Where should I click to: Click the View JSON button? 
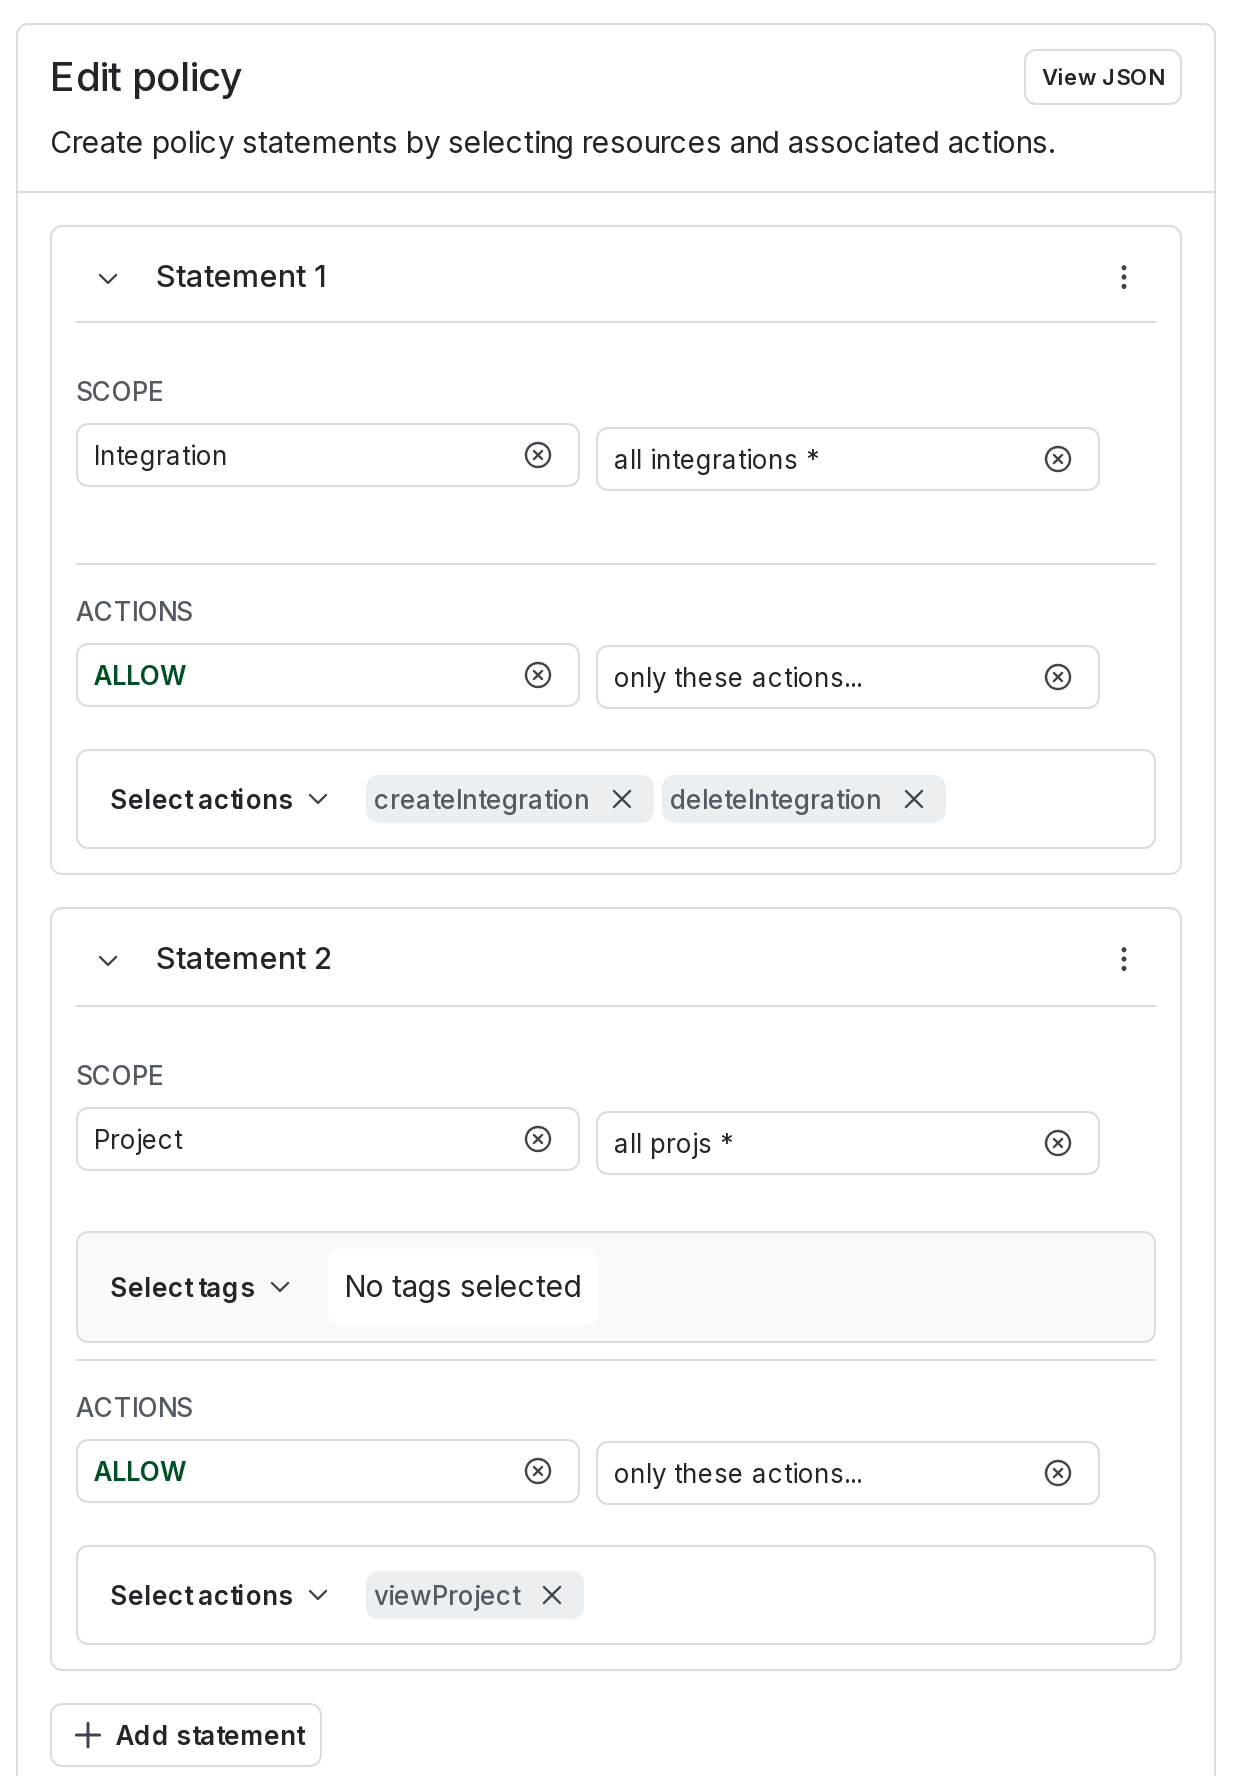pyautogui.click(x=1102, y=77)
